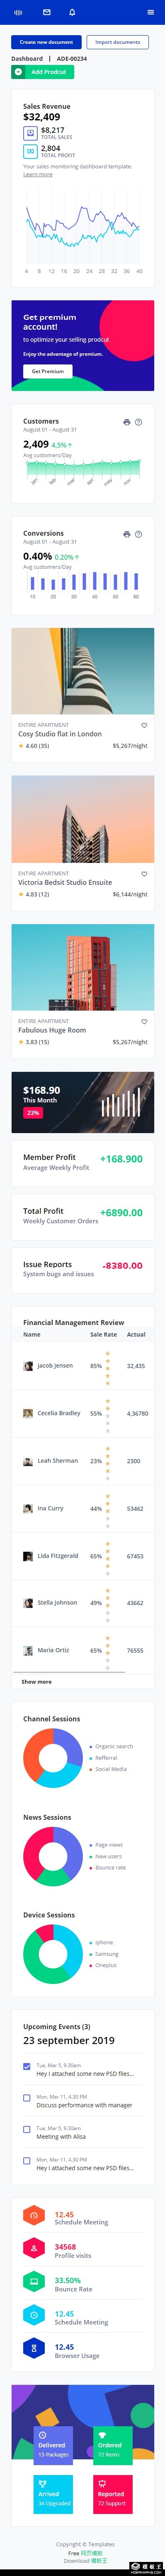Click Ina Curry's star rating
Screen dimensions: 165x2576
108,1508
